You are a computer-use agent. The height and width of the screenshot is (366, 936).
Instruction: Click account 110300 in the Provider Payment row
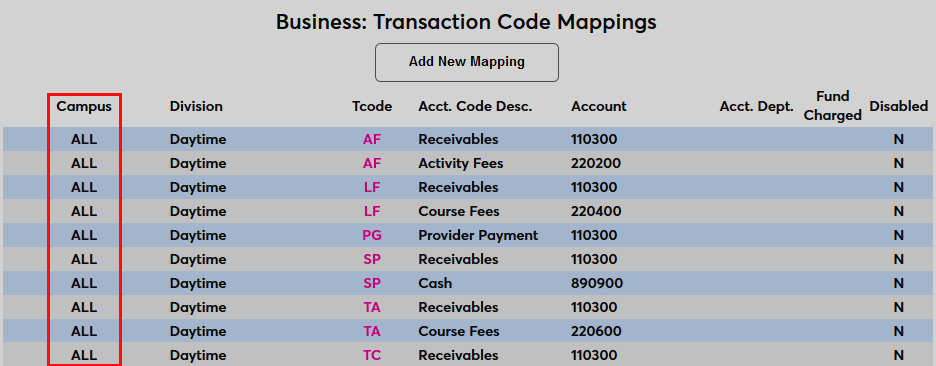click(594, 235)
